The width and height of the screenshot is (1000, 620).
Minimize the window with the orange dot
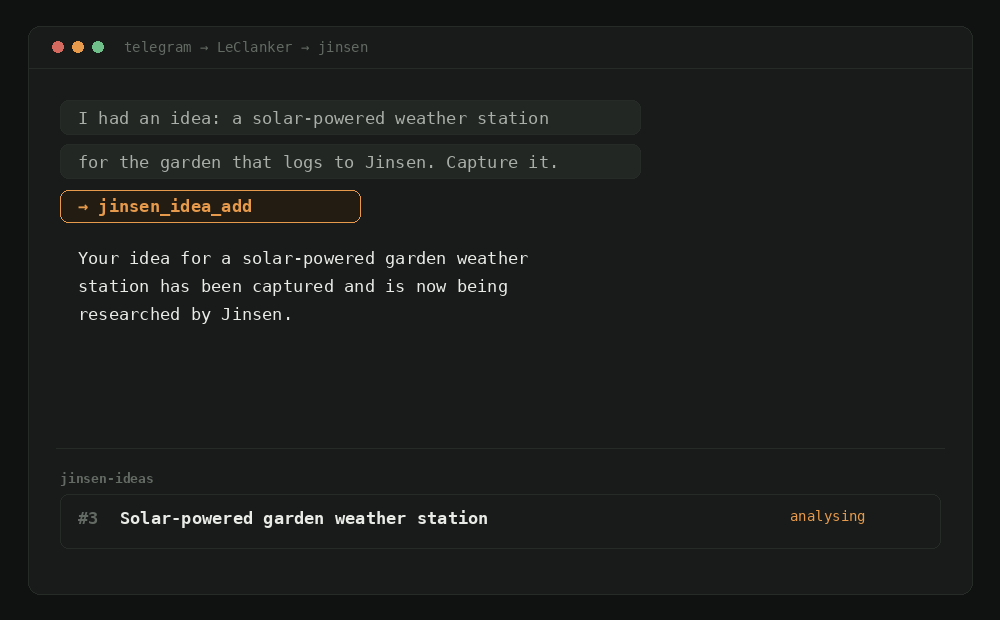[78, 47]
